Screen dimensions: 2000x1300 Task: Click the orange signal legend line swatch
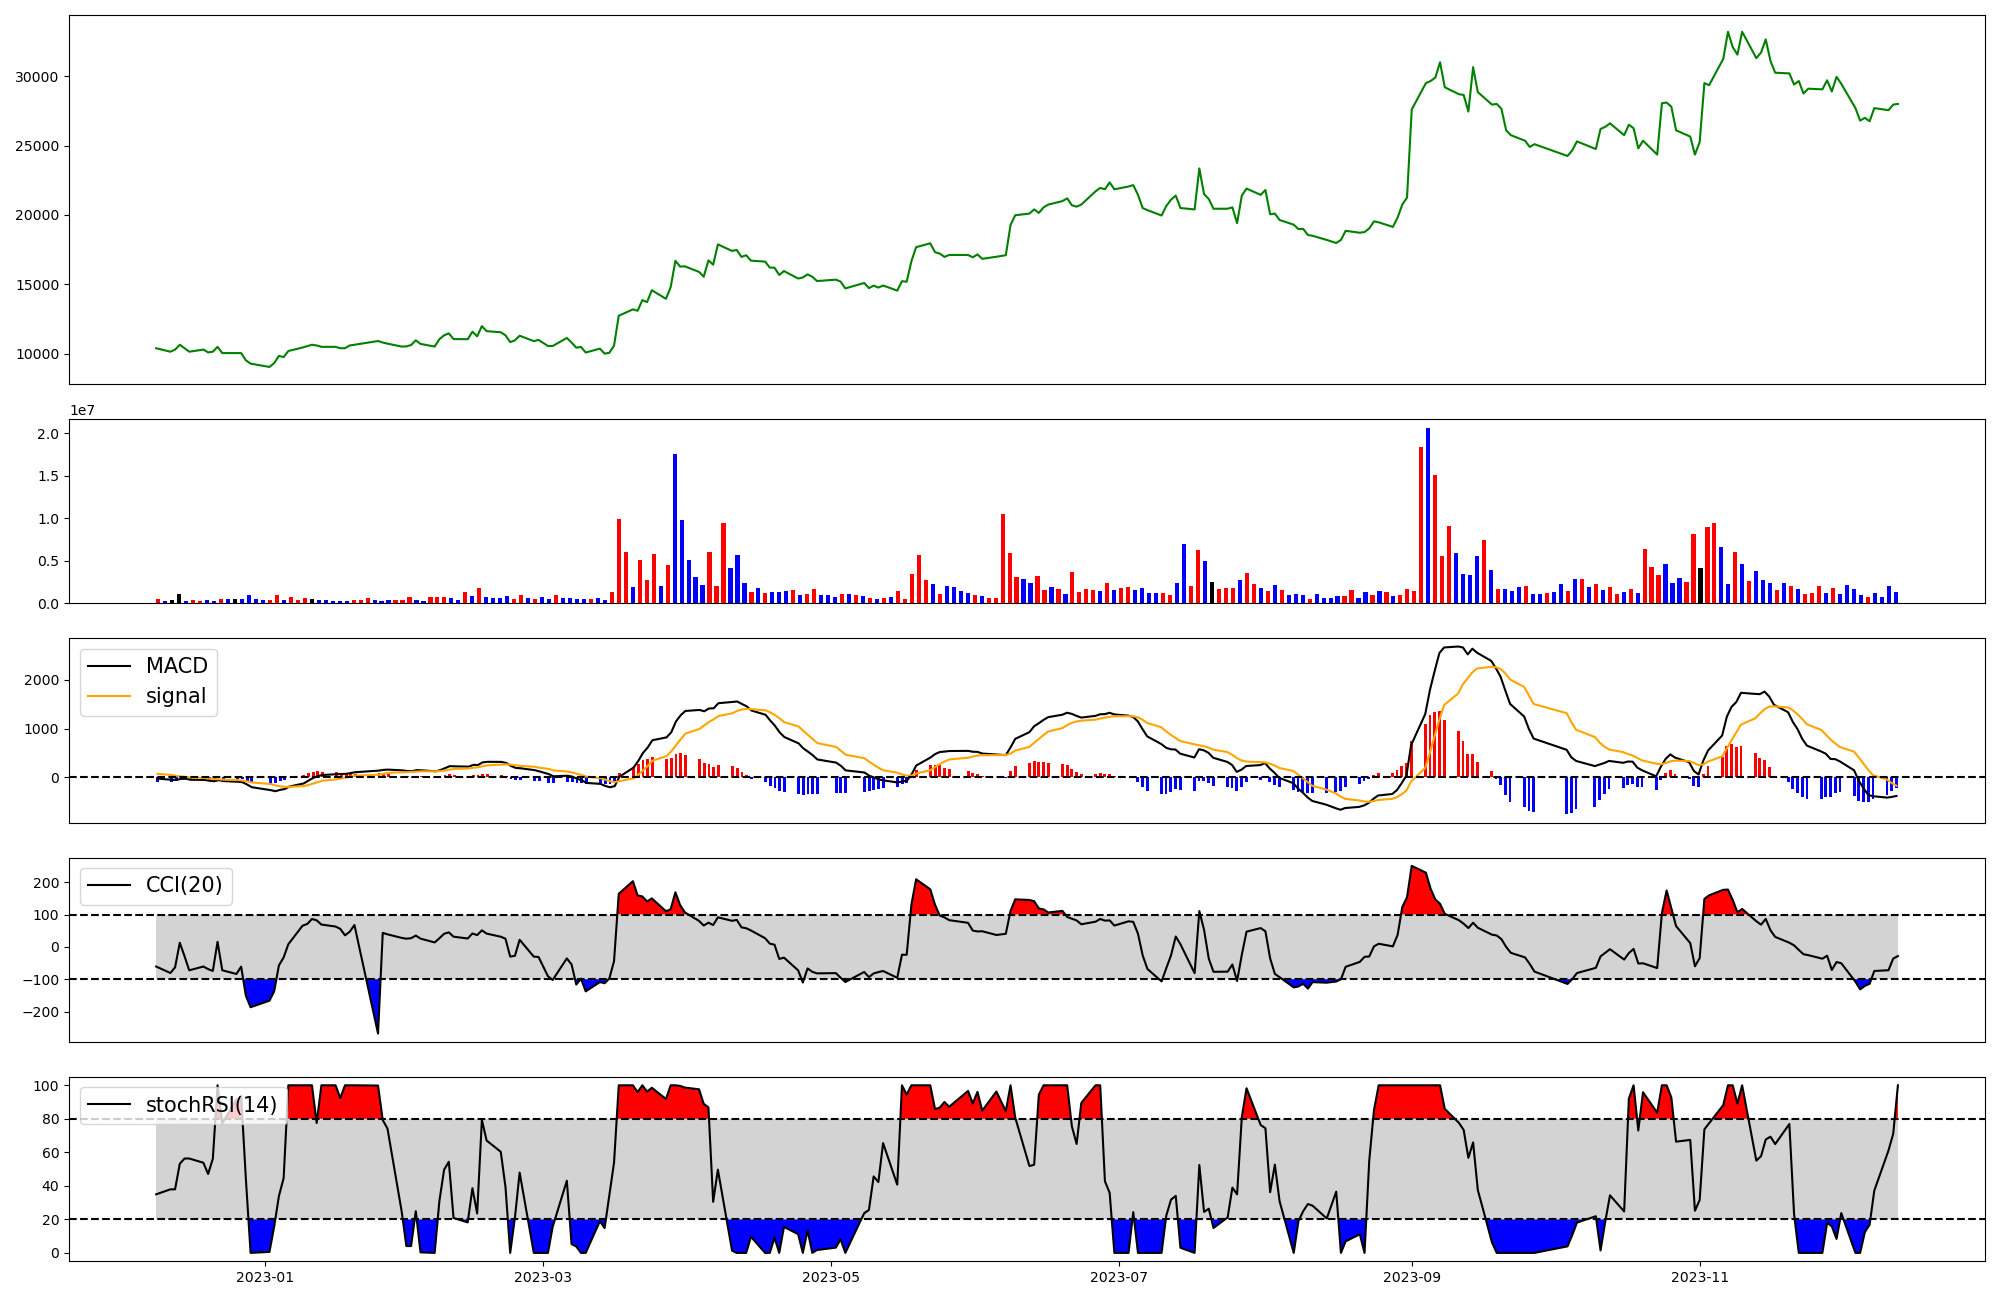[x=109, y=696]
